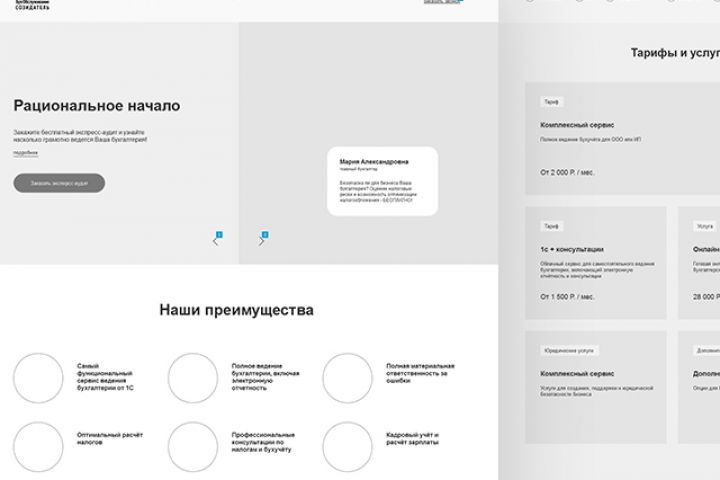The height and width of the screenshot is (480, 720).
Task: Click the 'От 1 500 Р. / мес.' price
Action: point(567,297)
